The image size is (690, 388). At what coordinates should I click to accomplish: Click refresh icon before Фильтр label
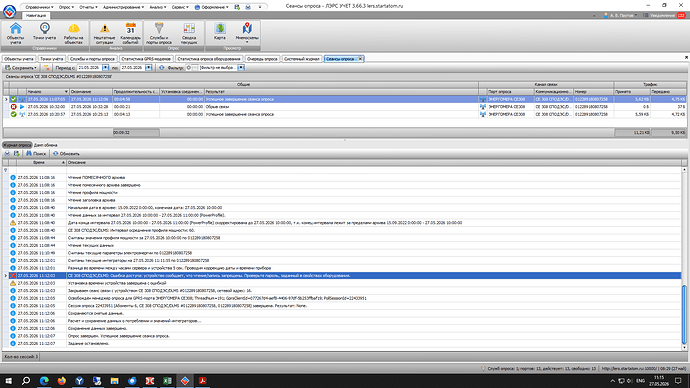click(x=161, y=68)
